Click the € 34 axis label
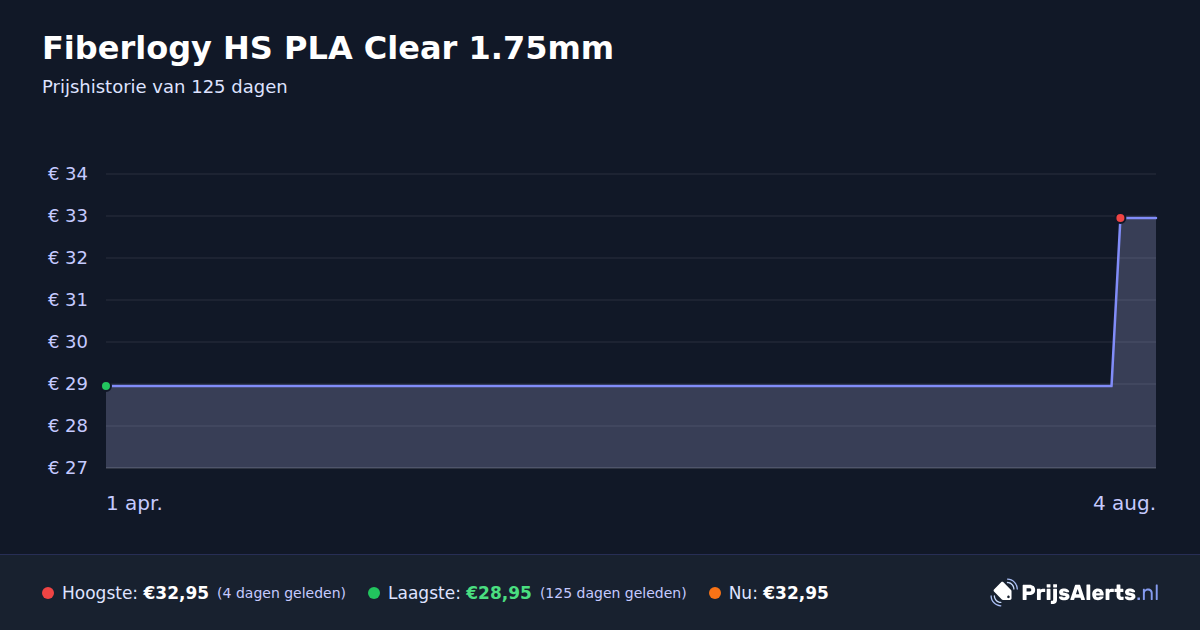 pos(68,174)
